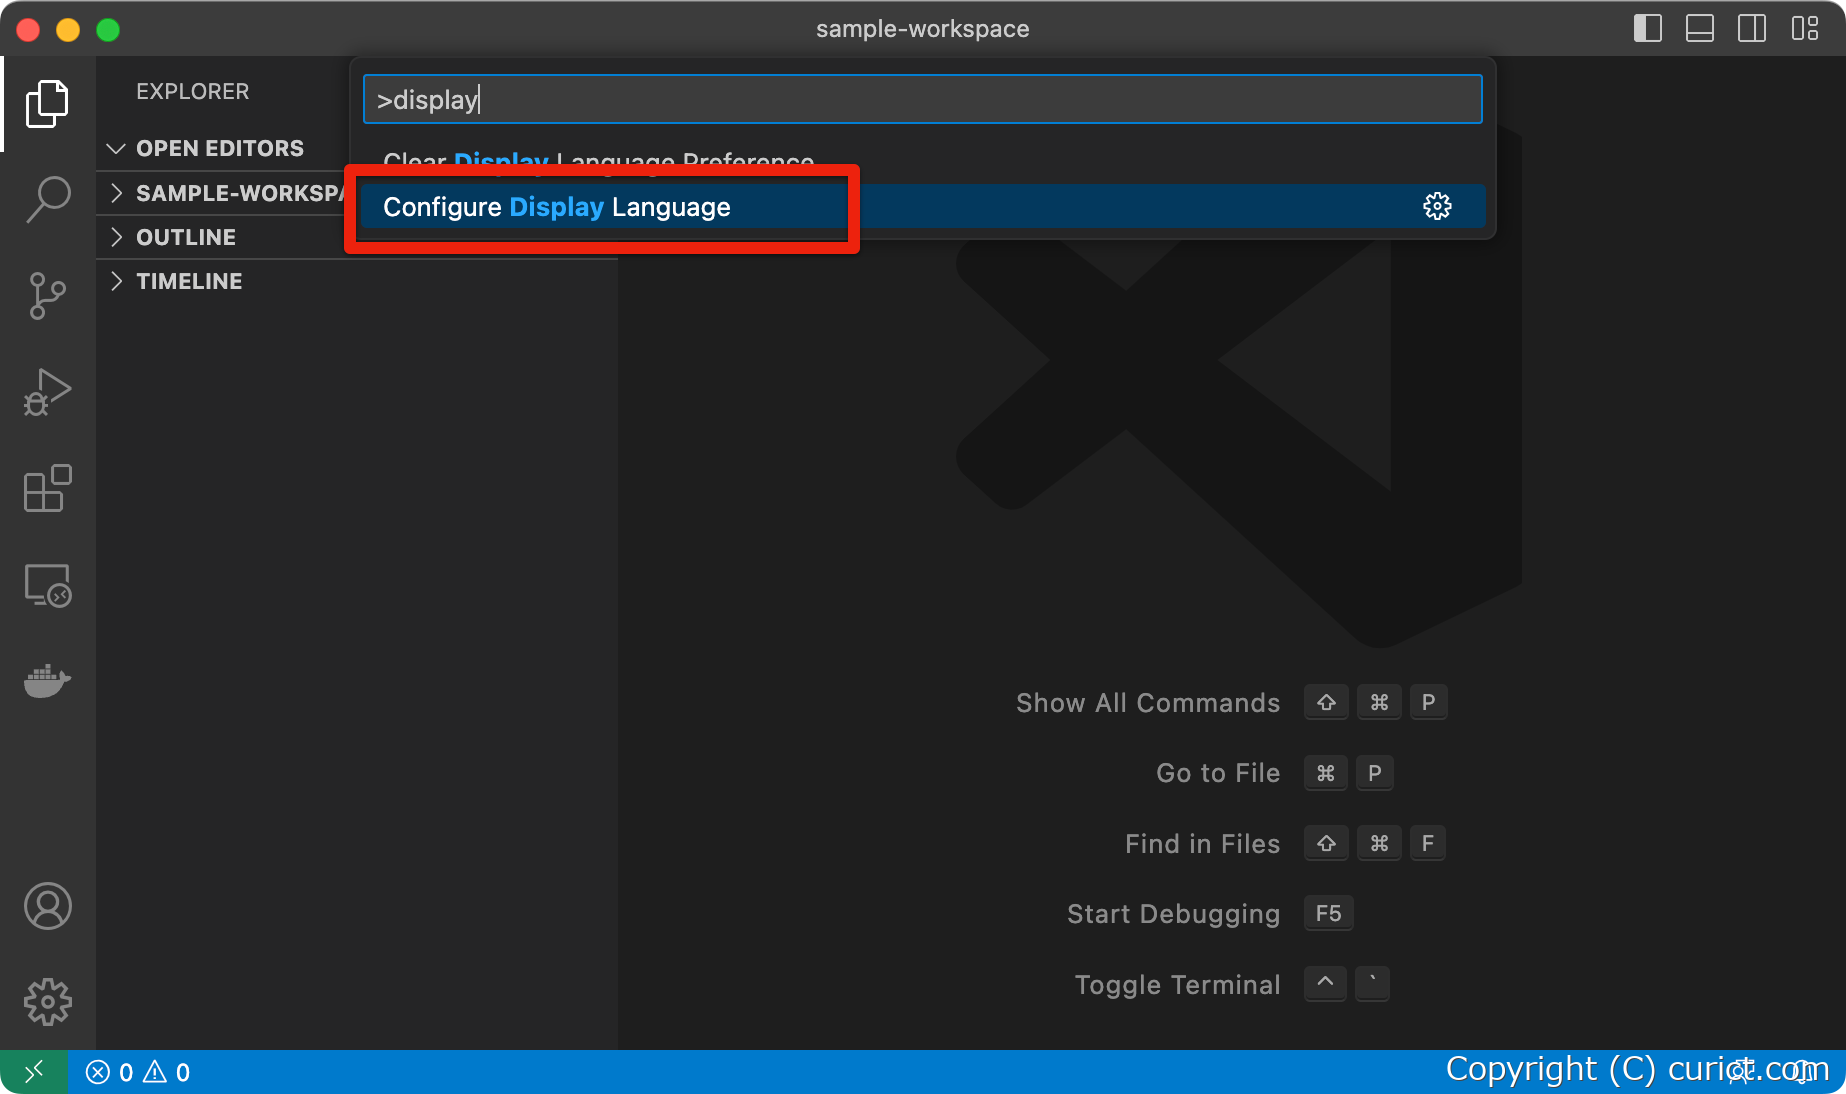Toggle the primary sidebar layout control
Image resolution: width=1846 pixels, height=1094 pixels.
click(1646, 28)
